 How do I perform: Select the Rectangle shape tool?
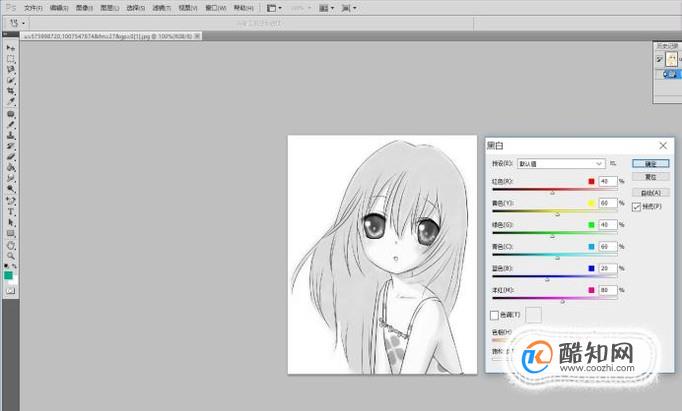[10, 234]
